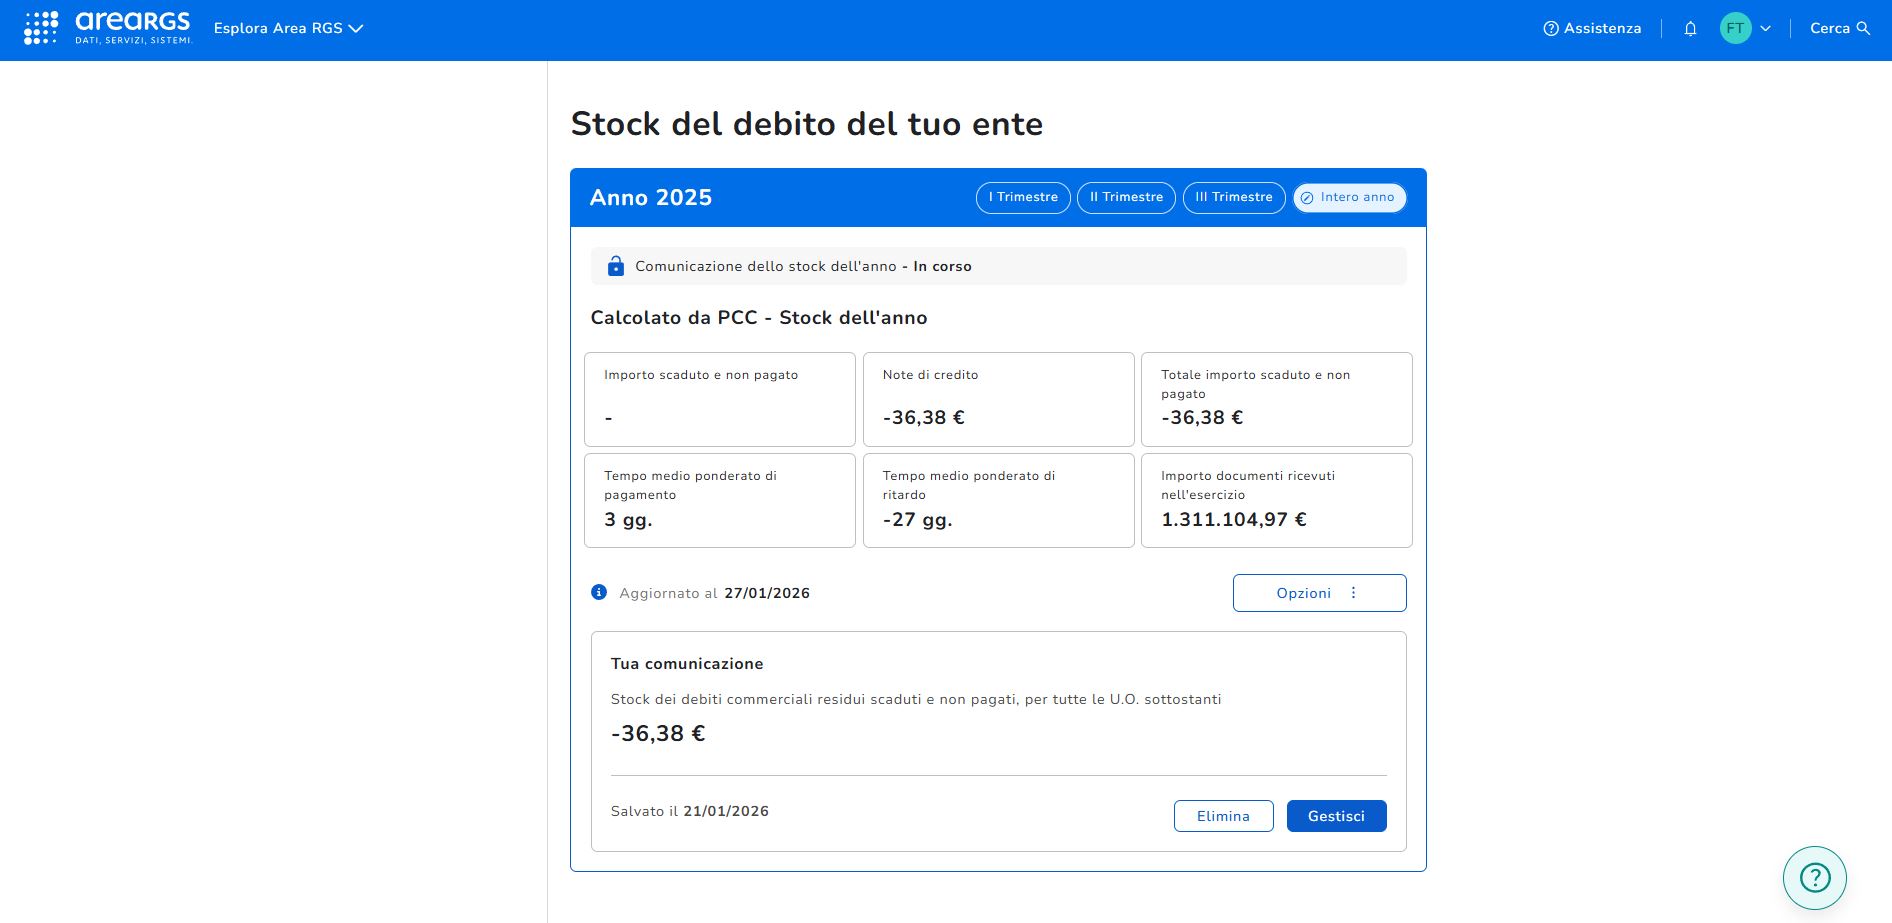
Task: Expand the user account chevron
Action: pyautogui.click(x=1766, y=29)
